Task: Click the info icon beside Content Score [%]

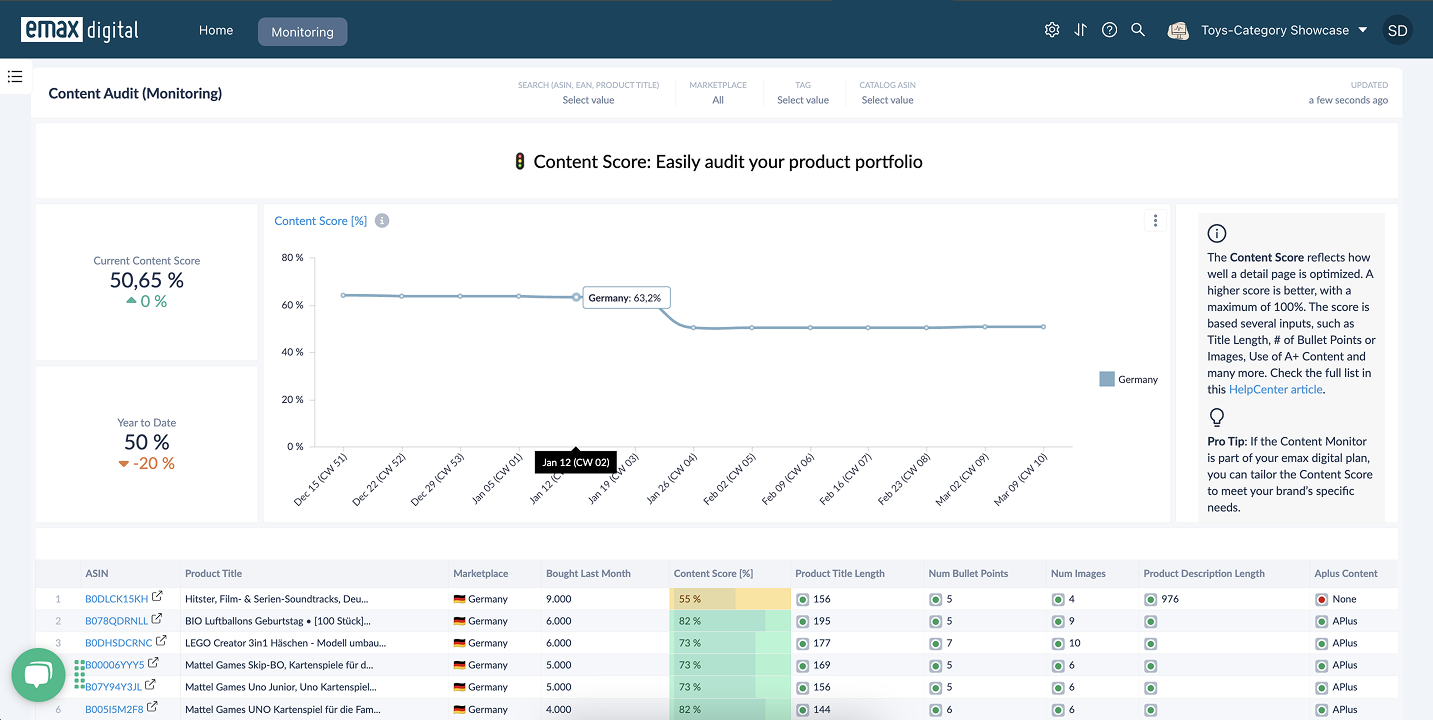Action: (382, 221)
